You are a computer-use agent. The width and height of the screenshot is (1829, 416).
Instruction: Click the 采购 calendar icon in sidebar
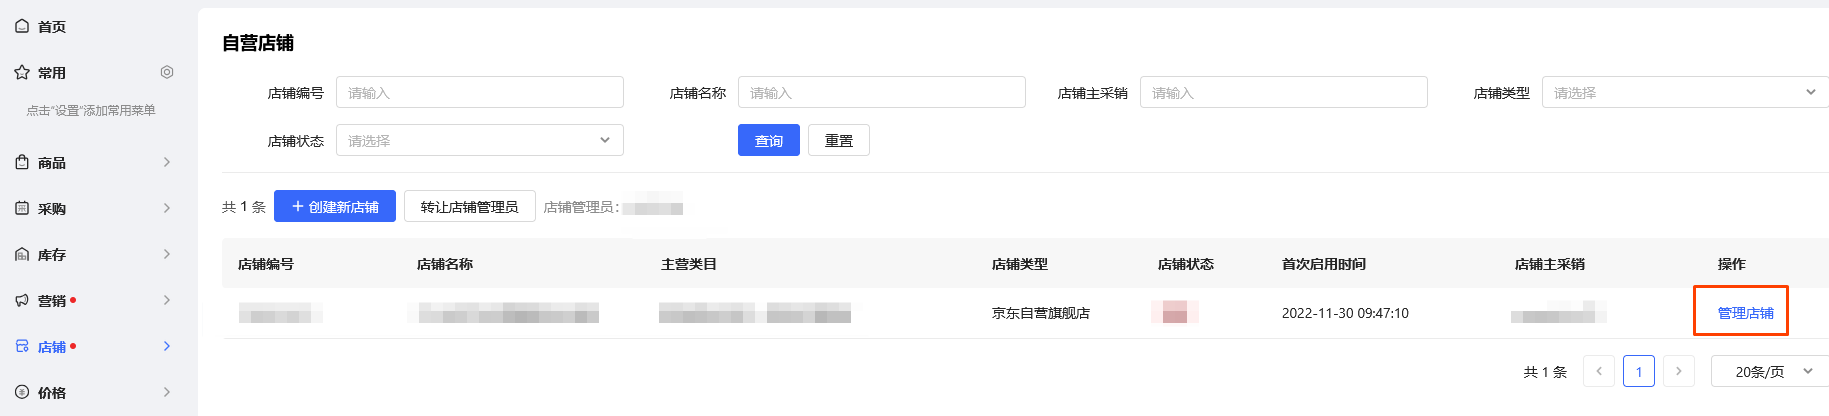22,208
